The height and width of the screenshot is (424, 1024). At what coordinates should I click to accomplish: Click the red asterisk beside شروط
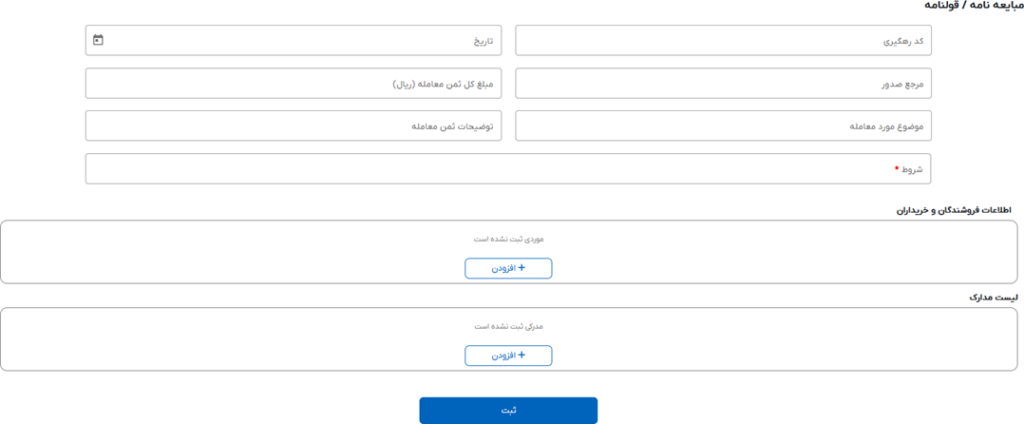(897, 169)
